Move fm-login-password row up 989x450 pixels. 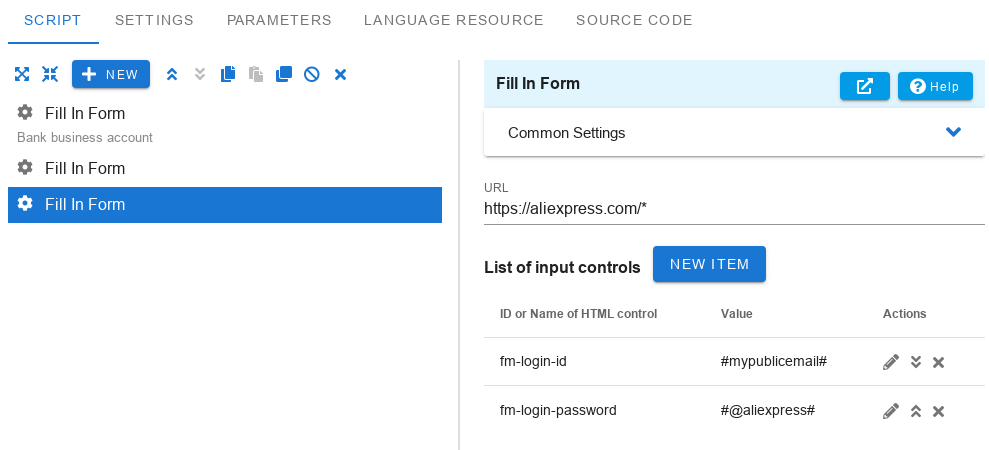coord(916,412)
